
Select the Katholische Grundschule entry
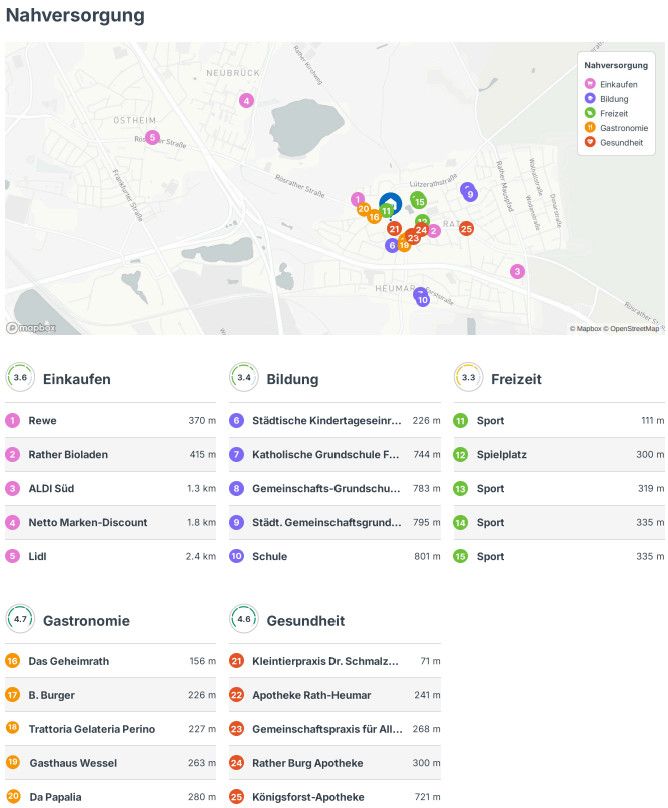point(335,454)
